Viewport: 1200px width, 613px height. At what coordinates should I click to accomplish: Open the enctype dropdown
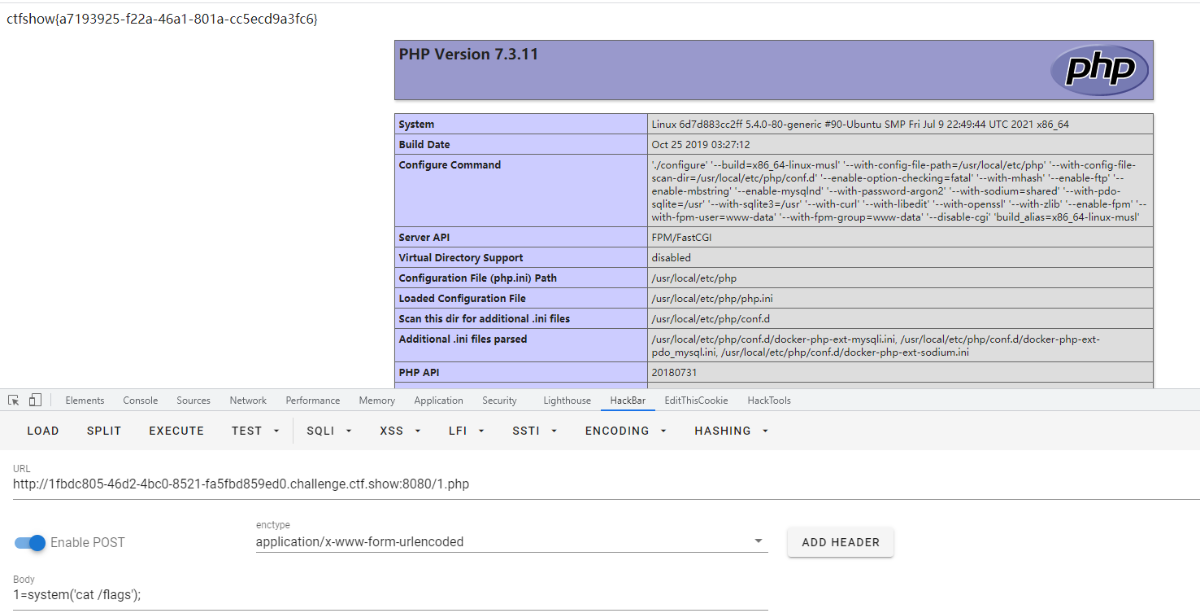512,542
